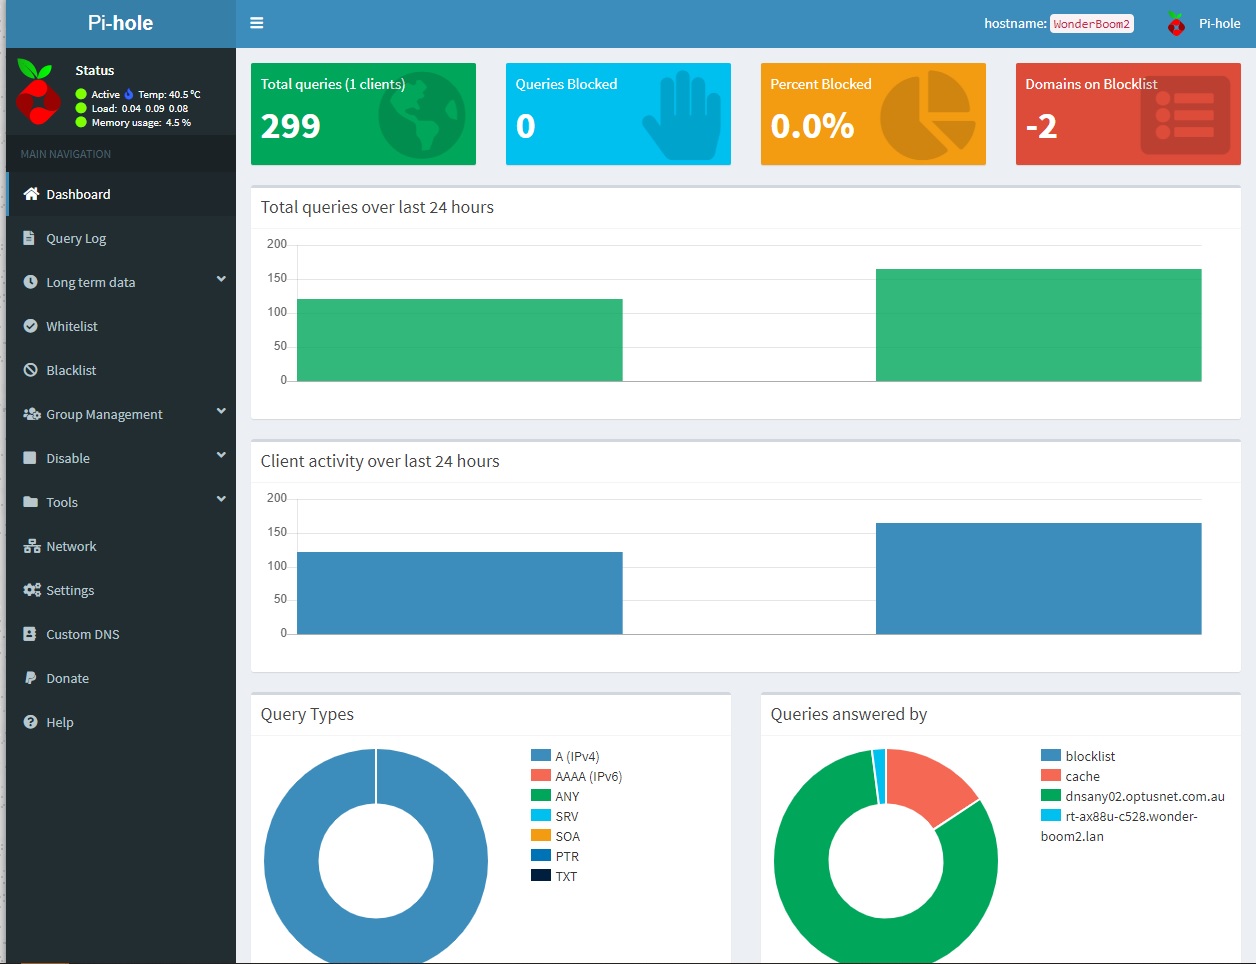Expand the Long term data submenu
This screenshot has height=964, width=1256.
[221, 280]
